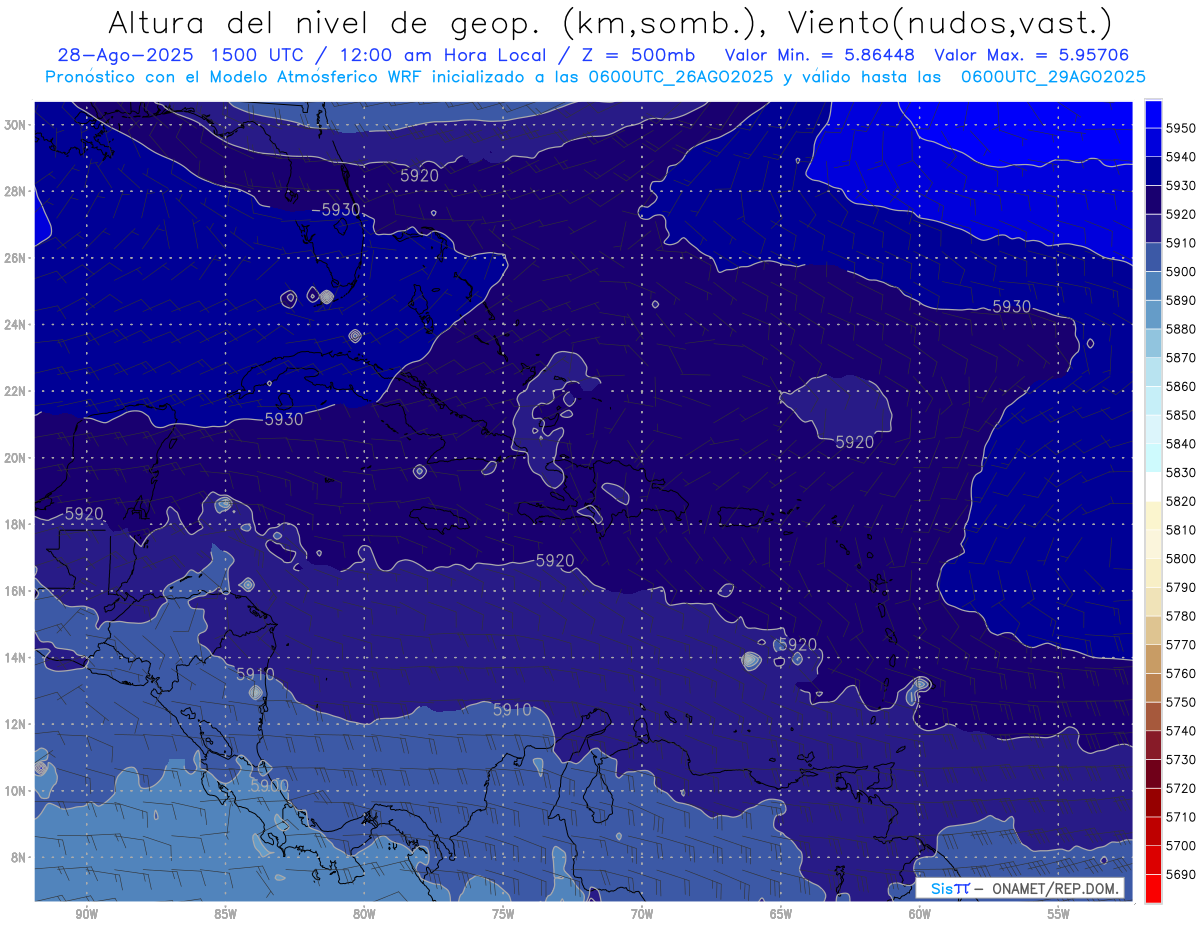
Task: Select the valid-until time "0600UTC_29AGO2025"
Action: coord(1054,77)
